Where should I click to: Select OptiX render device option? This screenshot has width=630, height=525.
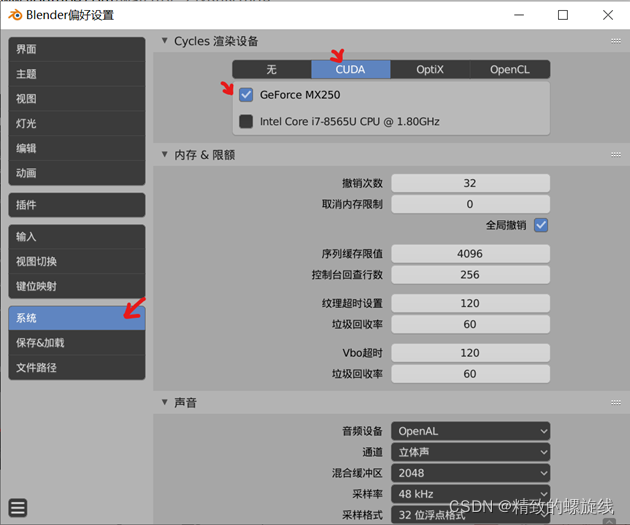pos(430,69)
